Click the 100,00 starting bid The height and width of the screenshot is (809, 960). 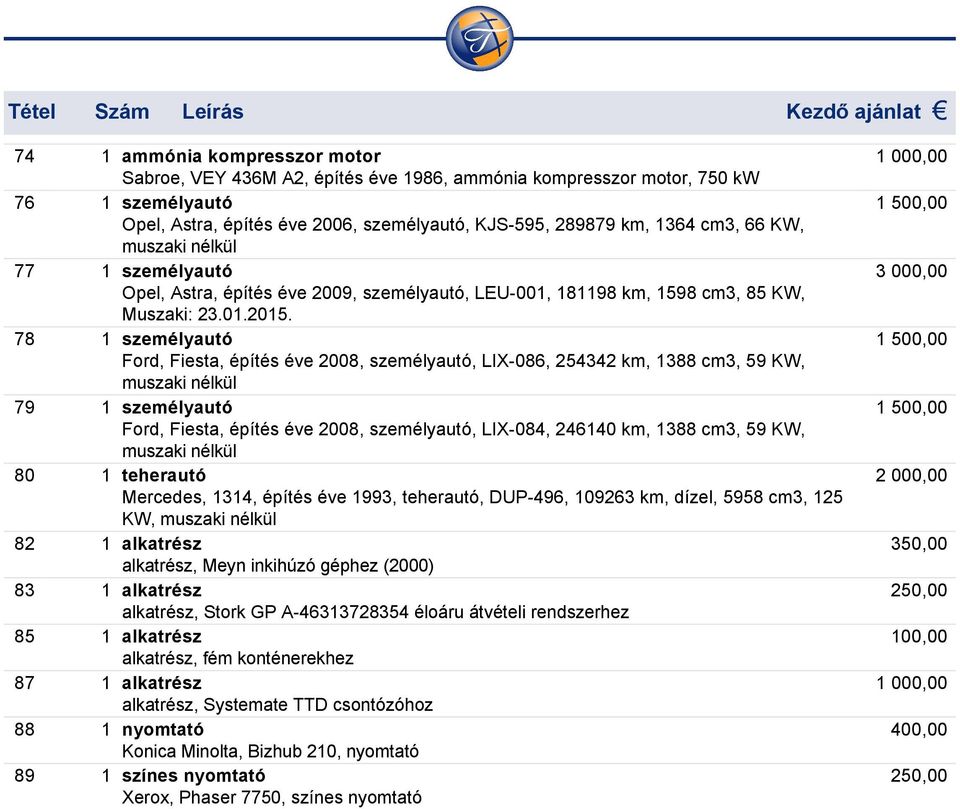coord(920,636)
